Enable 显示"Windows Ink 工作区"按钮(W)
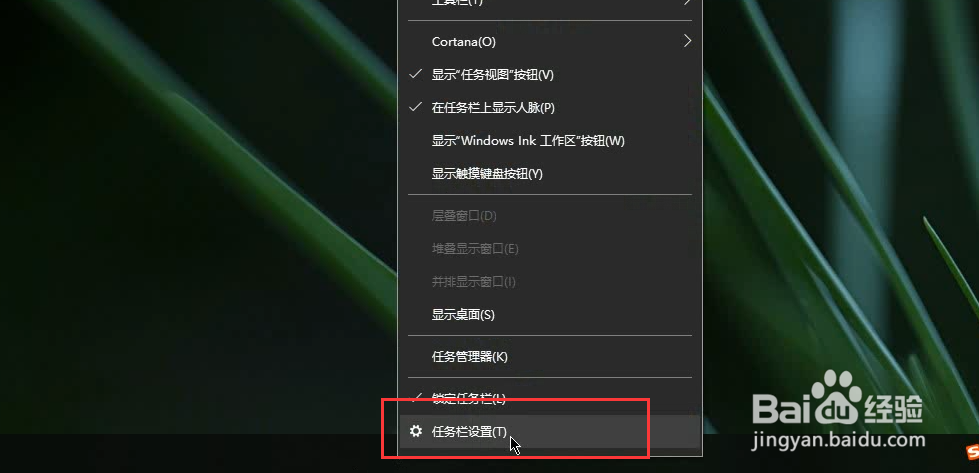The height and width of the screenshot is (473, 979). (549, 140)
